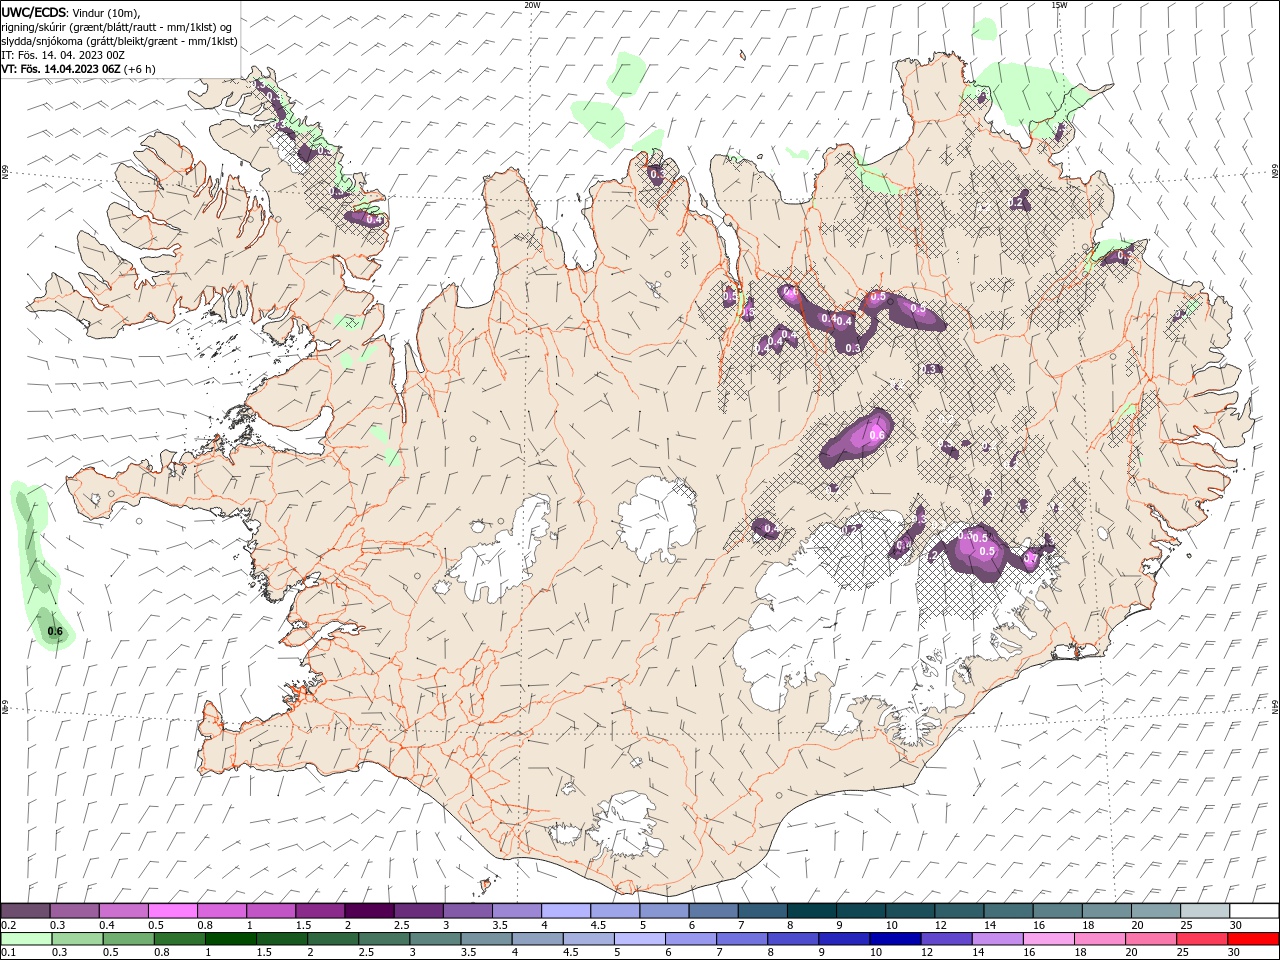Click the 'UWC/ECDS: Vindur (10m),' title text
Image resolution: width=1280 pixels, height=960 pixels.
(71, 12)
